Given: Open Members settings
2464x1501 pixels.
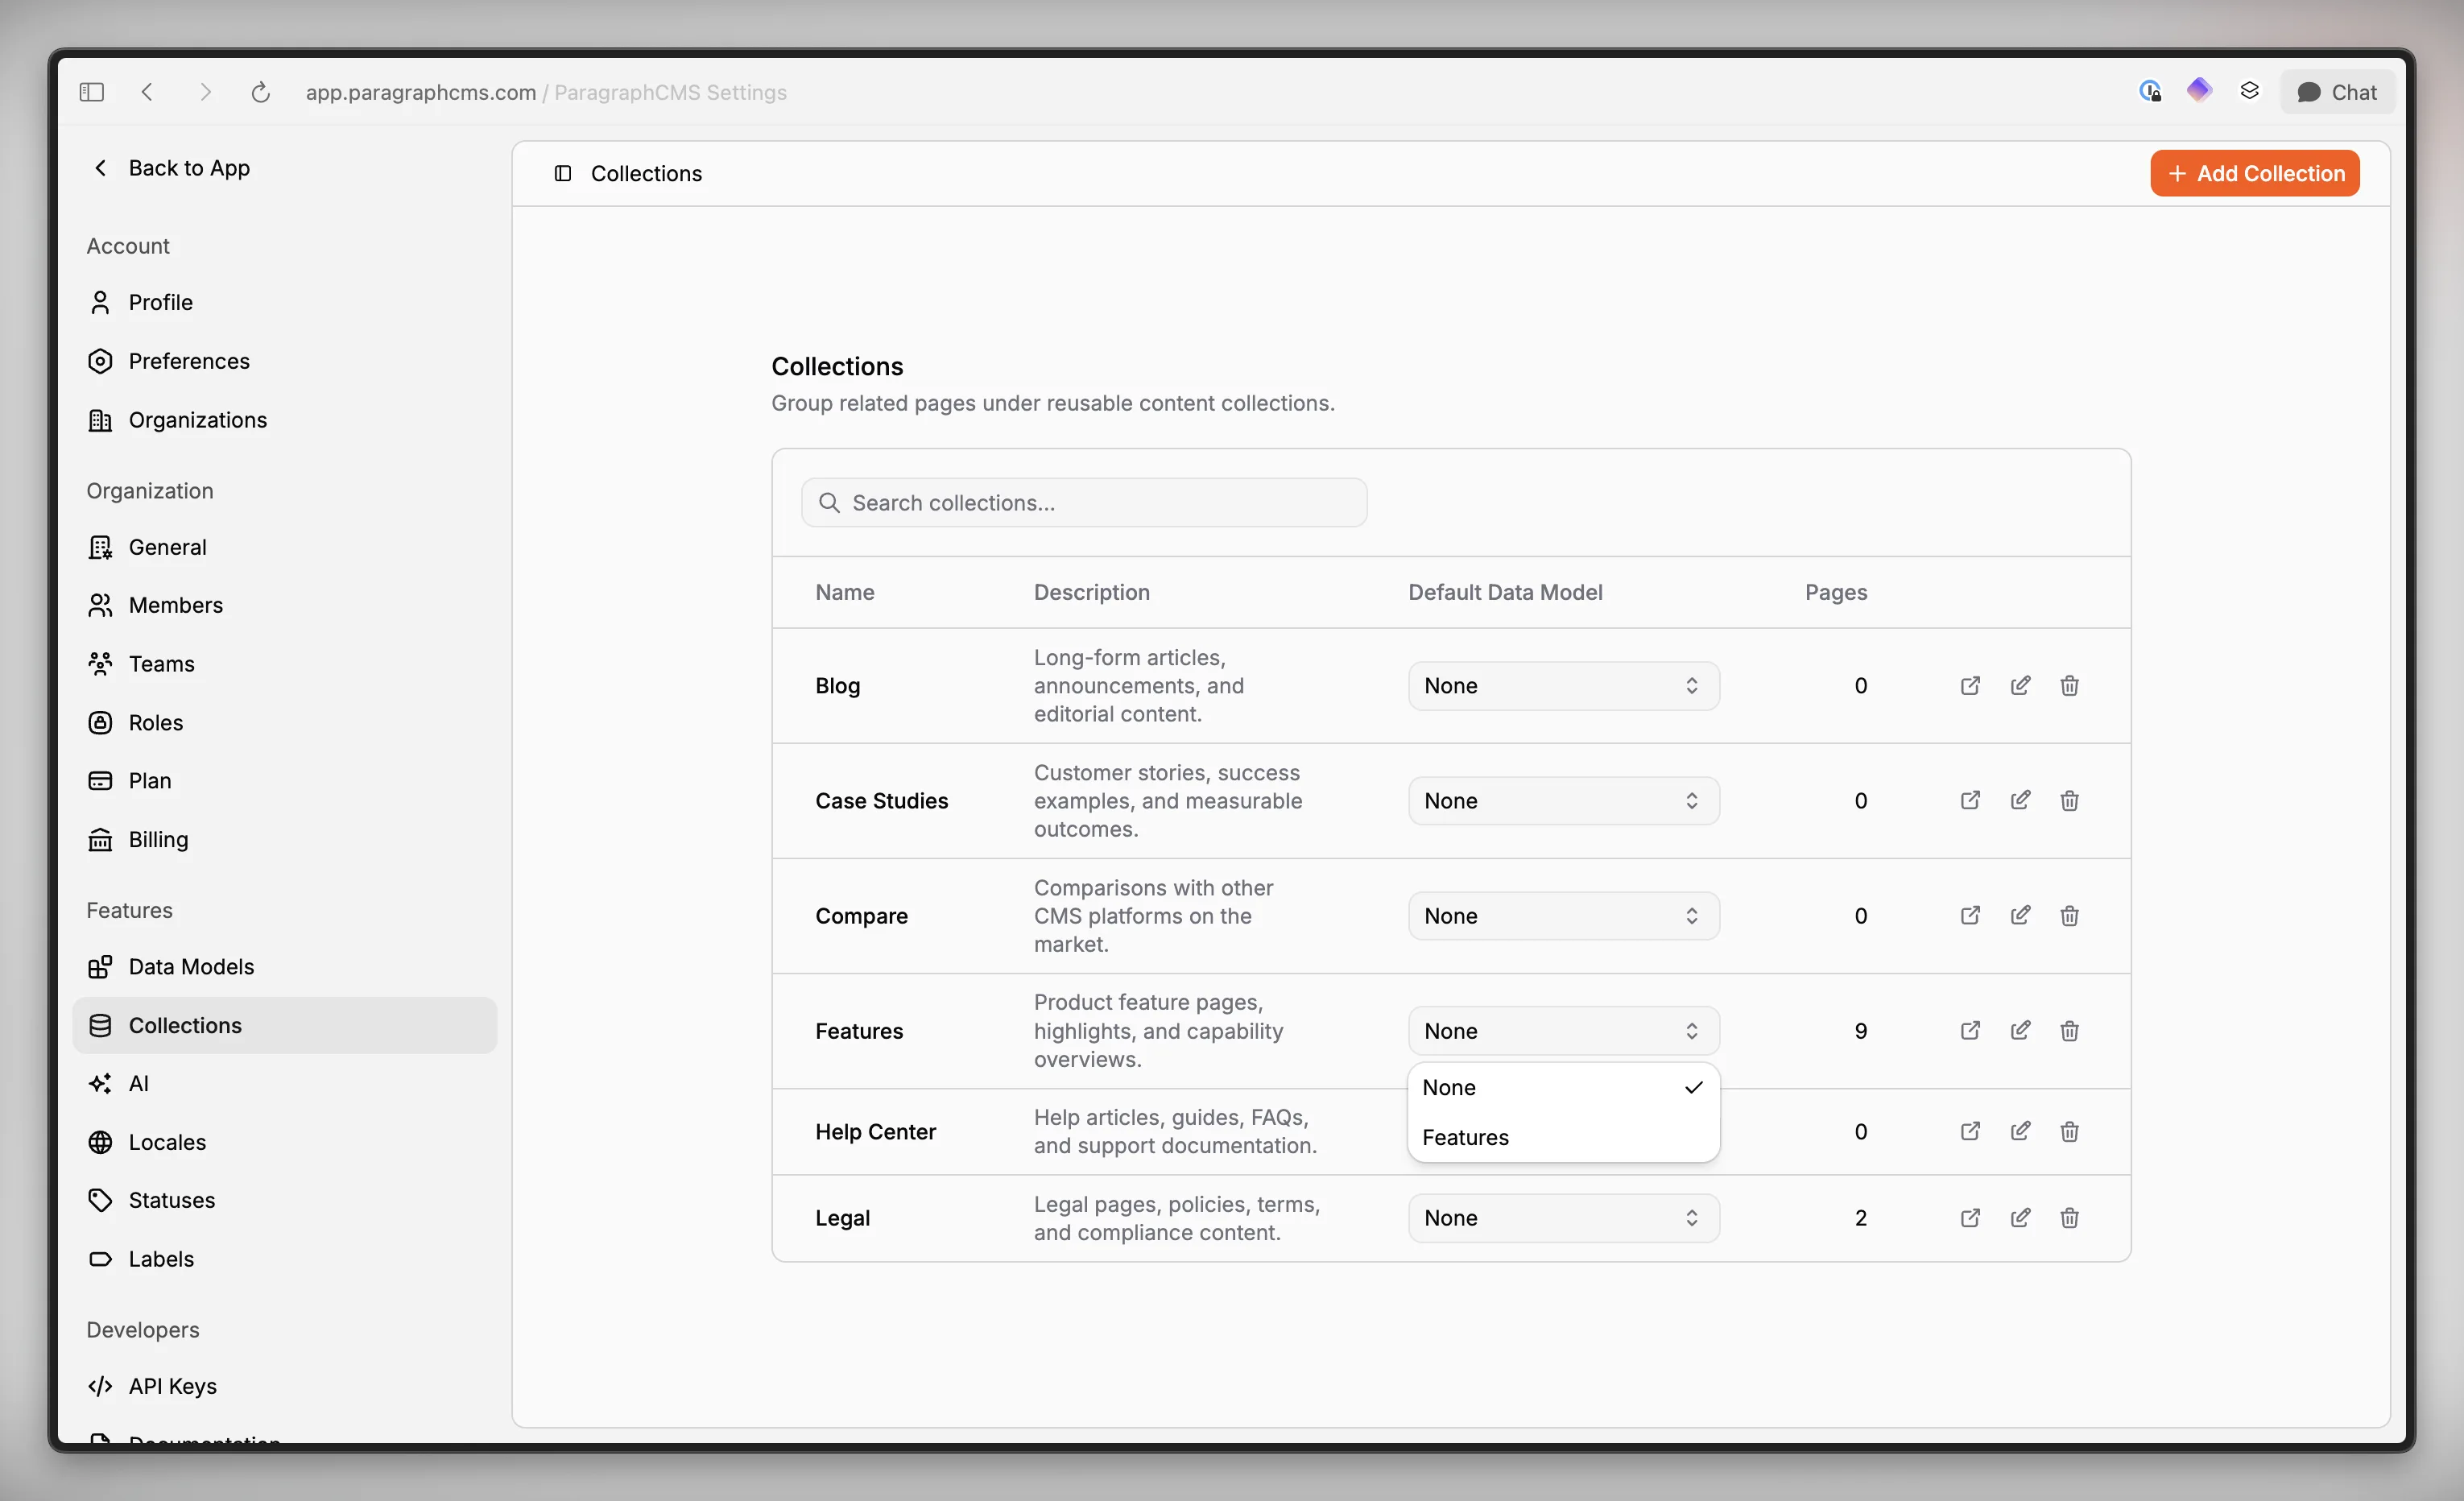Looking at the screenshot, I should (284, 605).
